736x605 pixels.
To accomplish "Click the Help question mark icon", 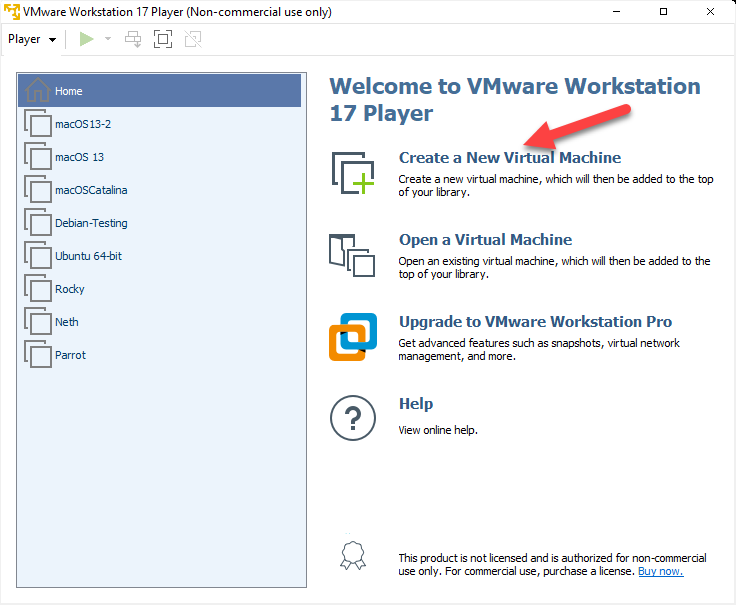I will (x=352, y=417).
